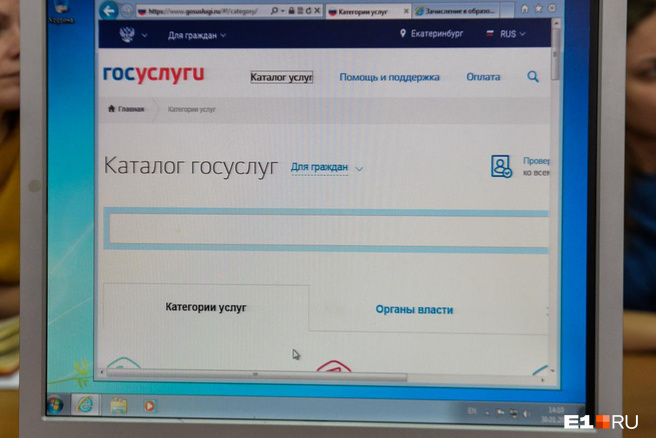
Task: Click the site search magnifier icon
Action: tap(533, 77)
